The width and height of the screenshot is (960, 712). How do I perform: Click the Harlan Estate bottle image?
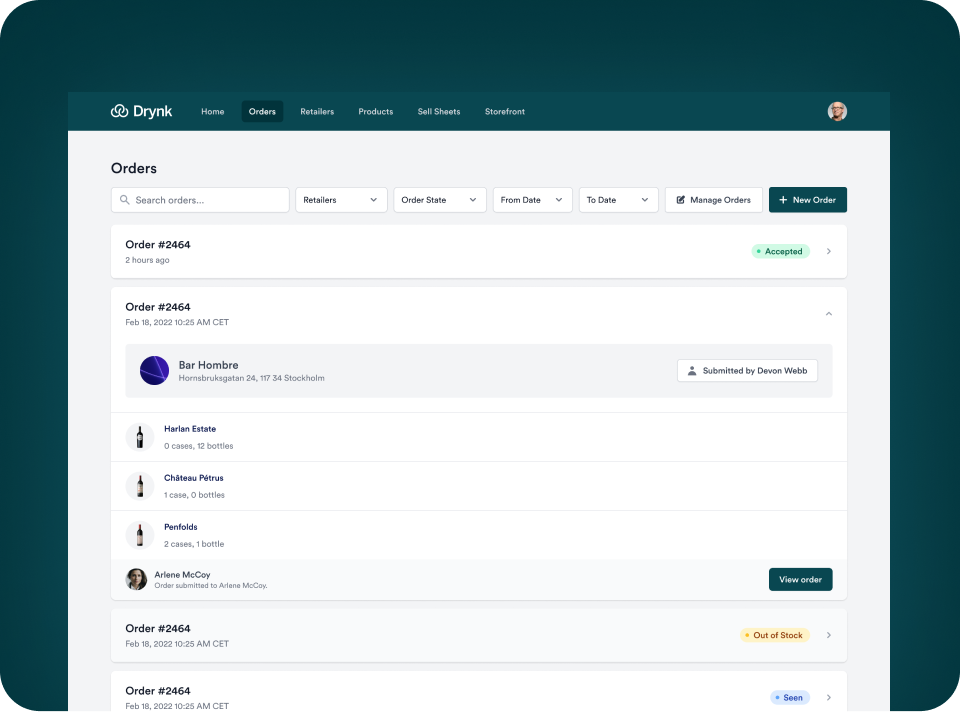click(x=140, y=437)
